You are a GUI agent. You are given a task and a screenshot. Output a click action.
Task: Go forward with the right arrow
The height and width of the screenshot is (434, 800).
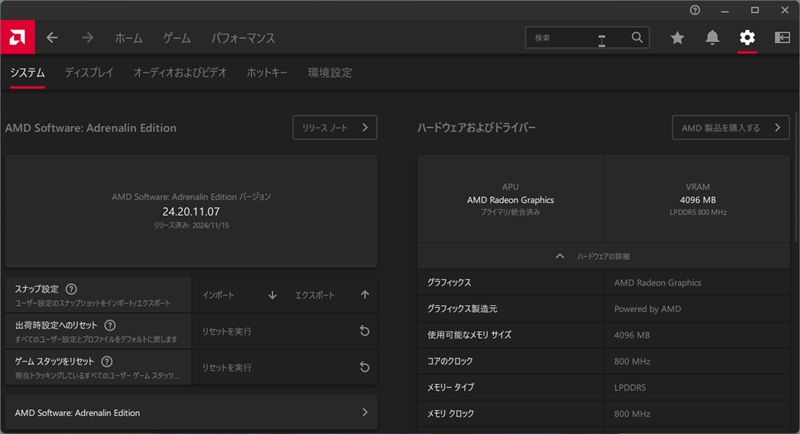88,38
